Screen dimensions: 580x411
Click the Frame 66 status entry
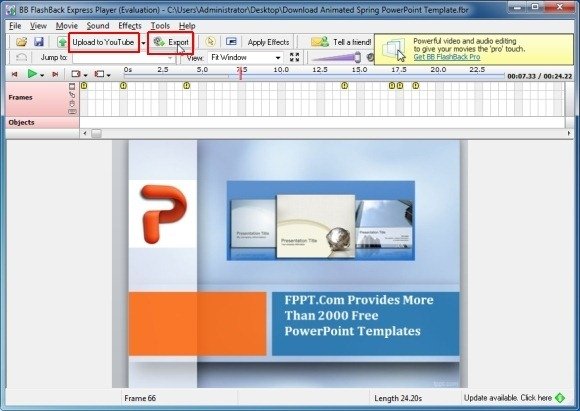coord(140,398)
